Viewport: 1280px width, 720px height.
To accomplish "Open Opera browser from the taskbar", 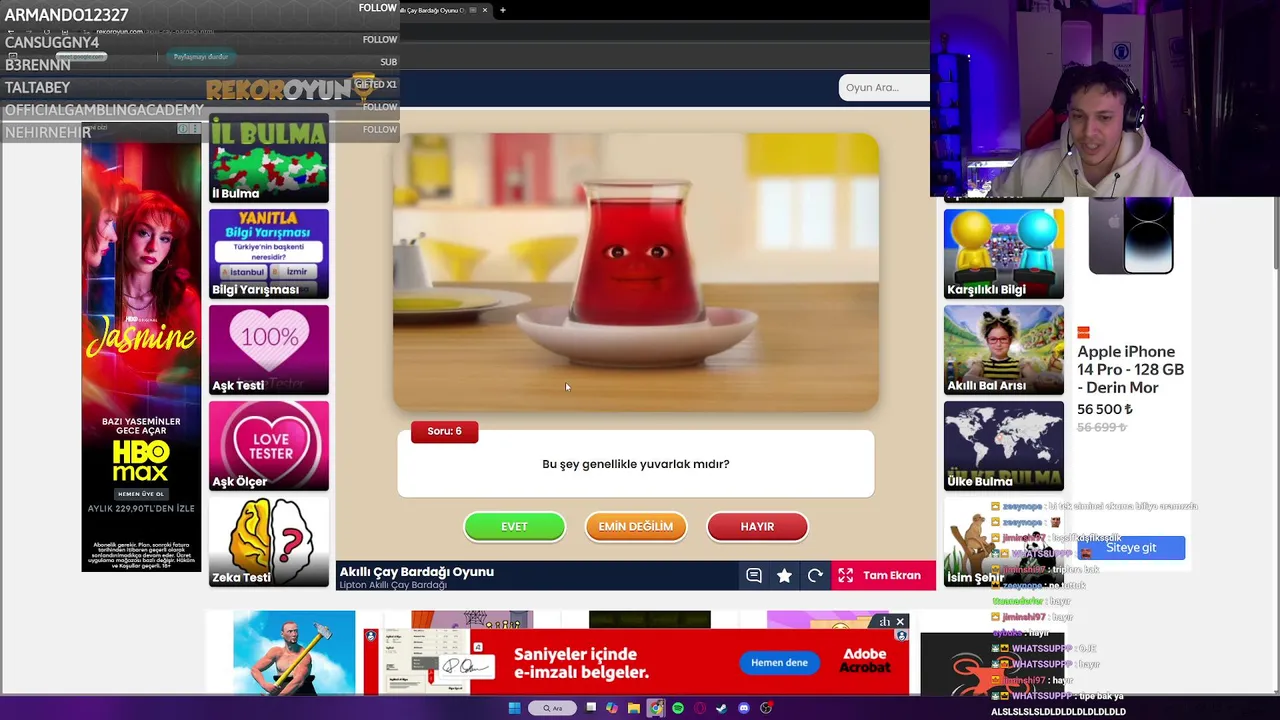I will tap(700, 708).
